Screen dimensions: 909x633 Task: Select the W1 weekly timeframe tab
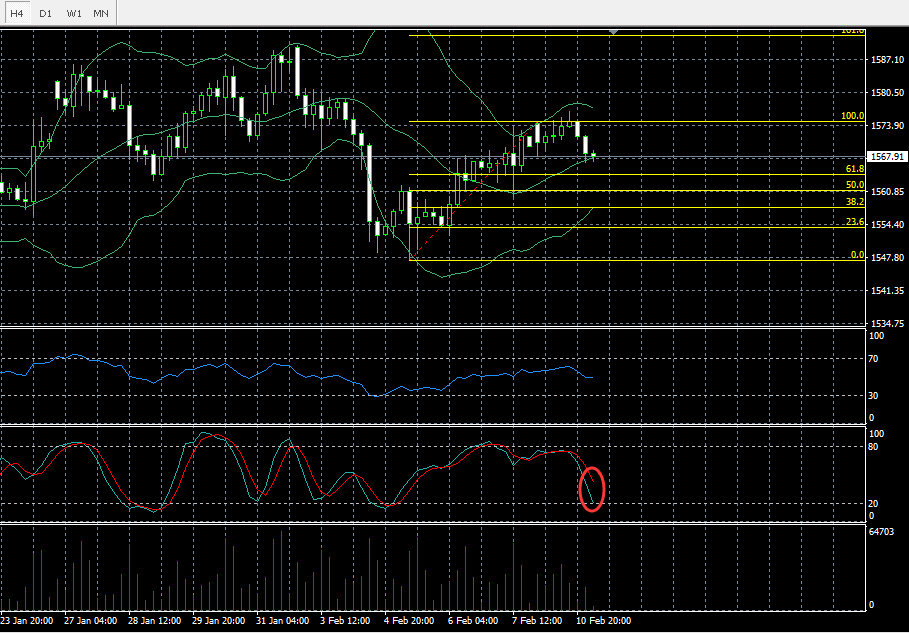click(74, 13)
